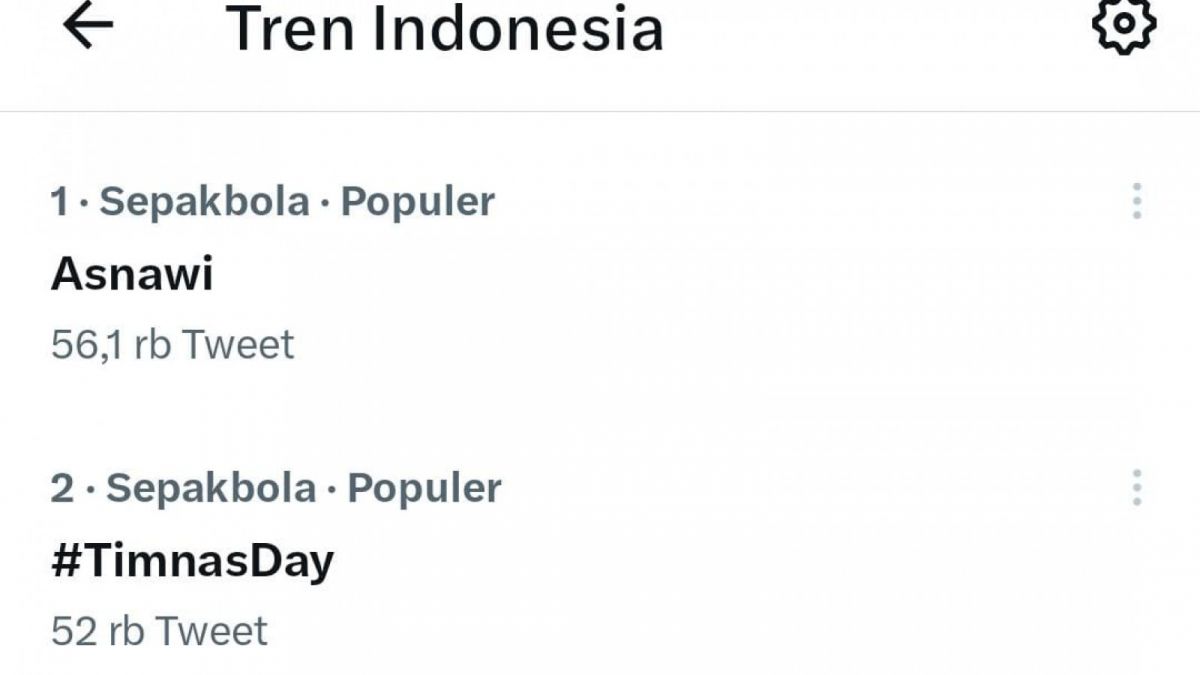Viewport: 1200px width, 675px height.
Task: Click the Tren Indonesia header title
Action: click(x=447, y=30)
